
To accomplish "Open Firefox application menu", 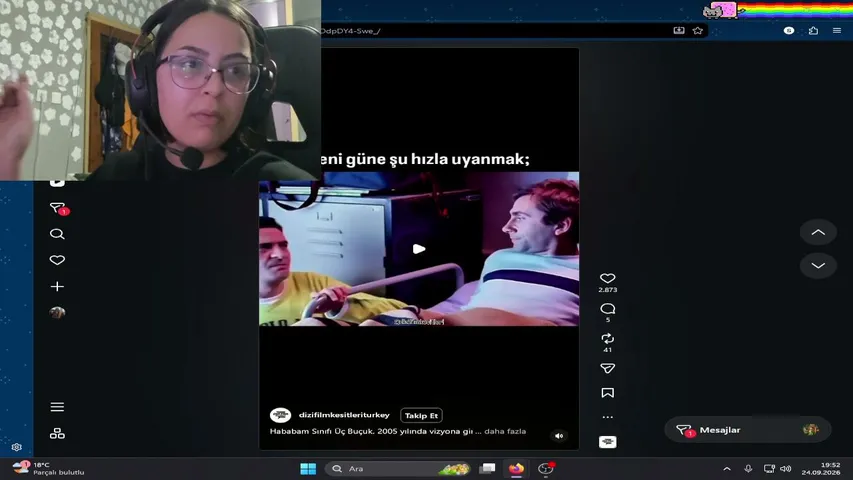I will tap(837, 30).
